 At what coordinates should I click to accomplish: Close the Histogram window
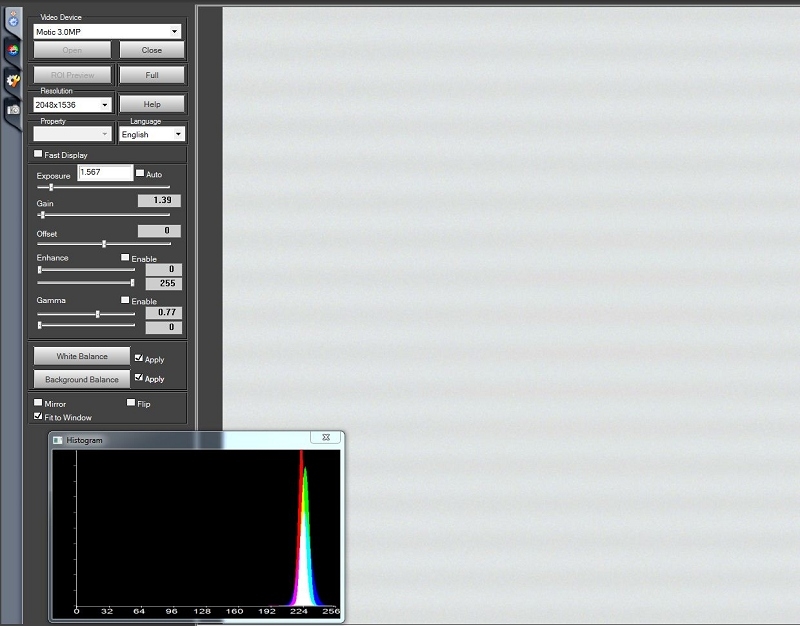pos(325,439)
